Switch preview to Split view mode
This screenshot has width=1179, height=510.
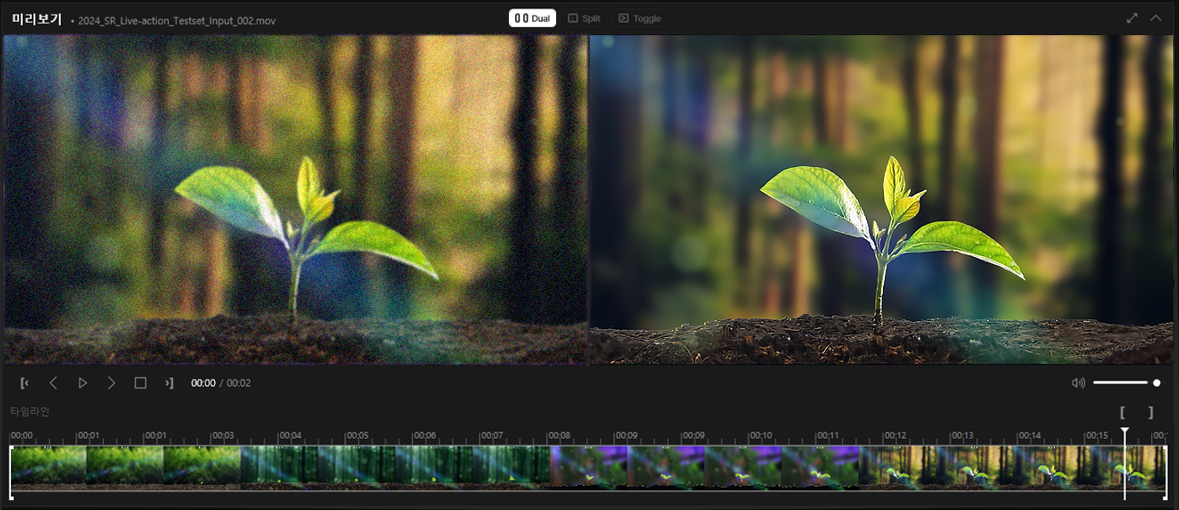583,18
